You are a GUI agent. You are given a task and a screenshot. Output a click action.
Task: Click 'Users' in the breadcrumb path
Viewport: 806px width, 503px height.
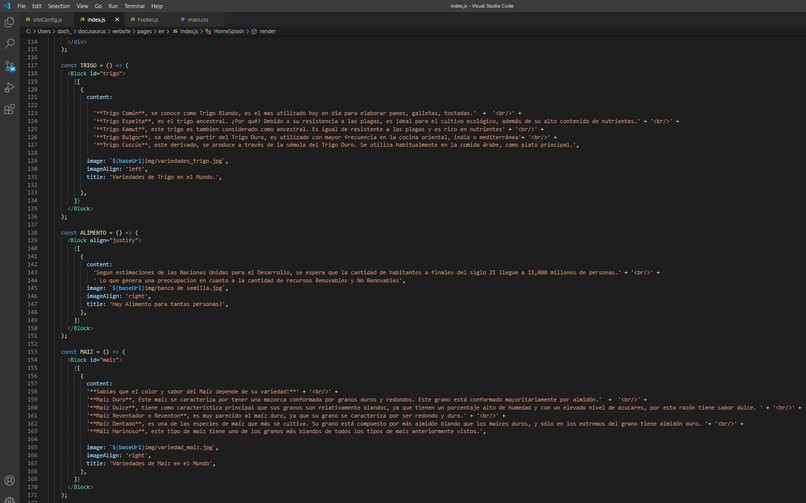(x=44, y=31)
